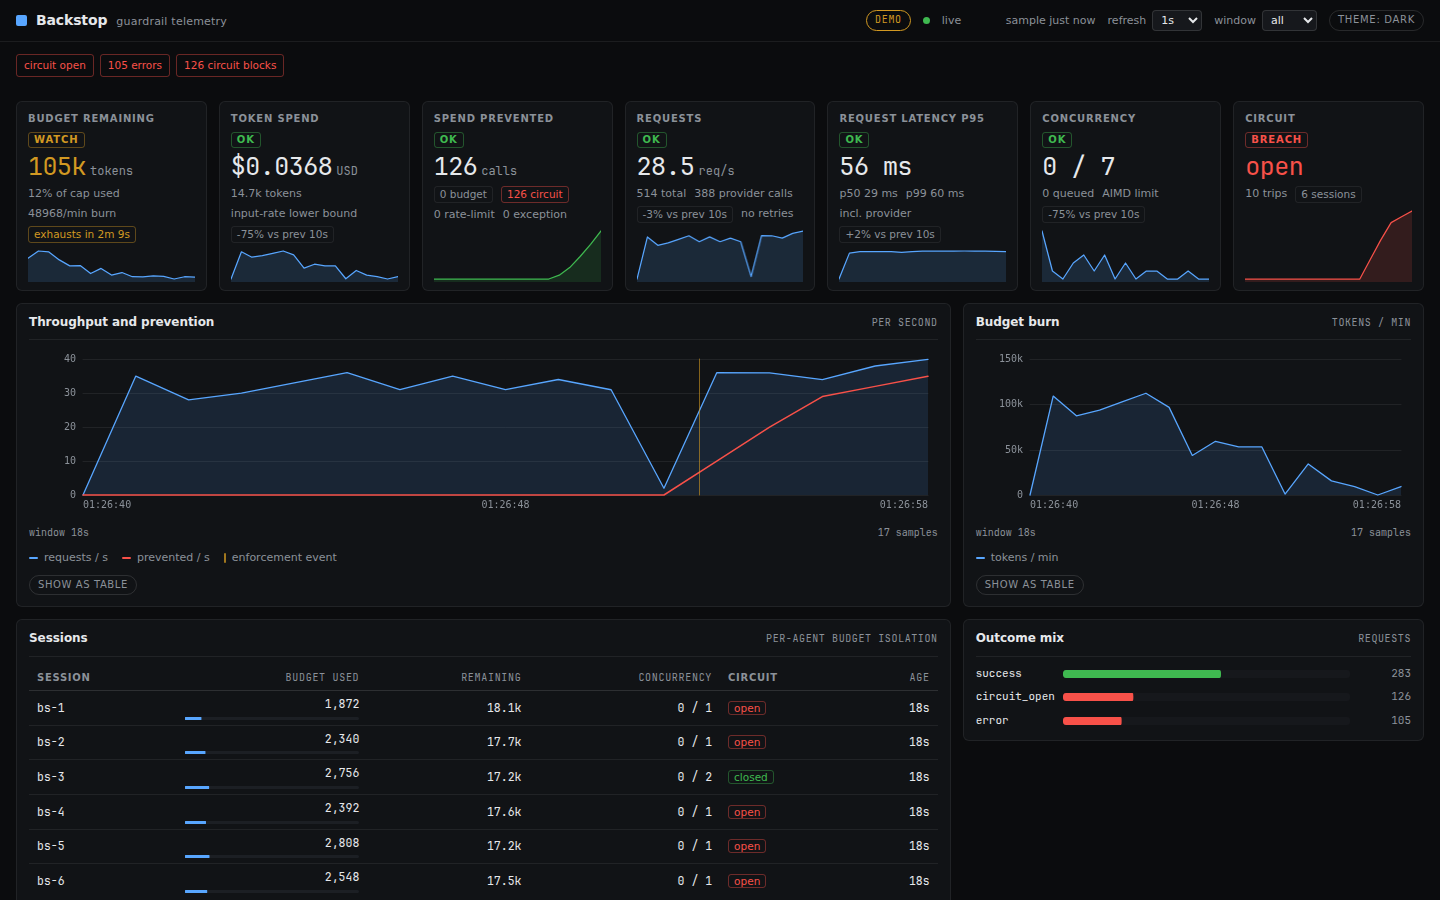The height and width of the screenshot is (900, 1440).
Task: Click the green Spend Prevented sparkline
Action: point(517,256)
